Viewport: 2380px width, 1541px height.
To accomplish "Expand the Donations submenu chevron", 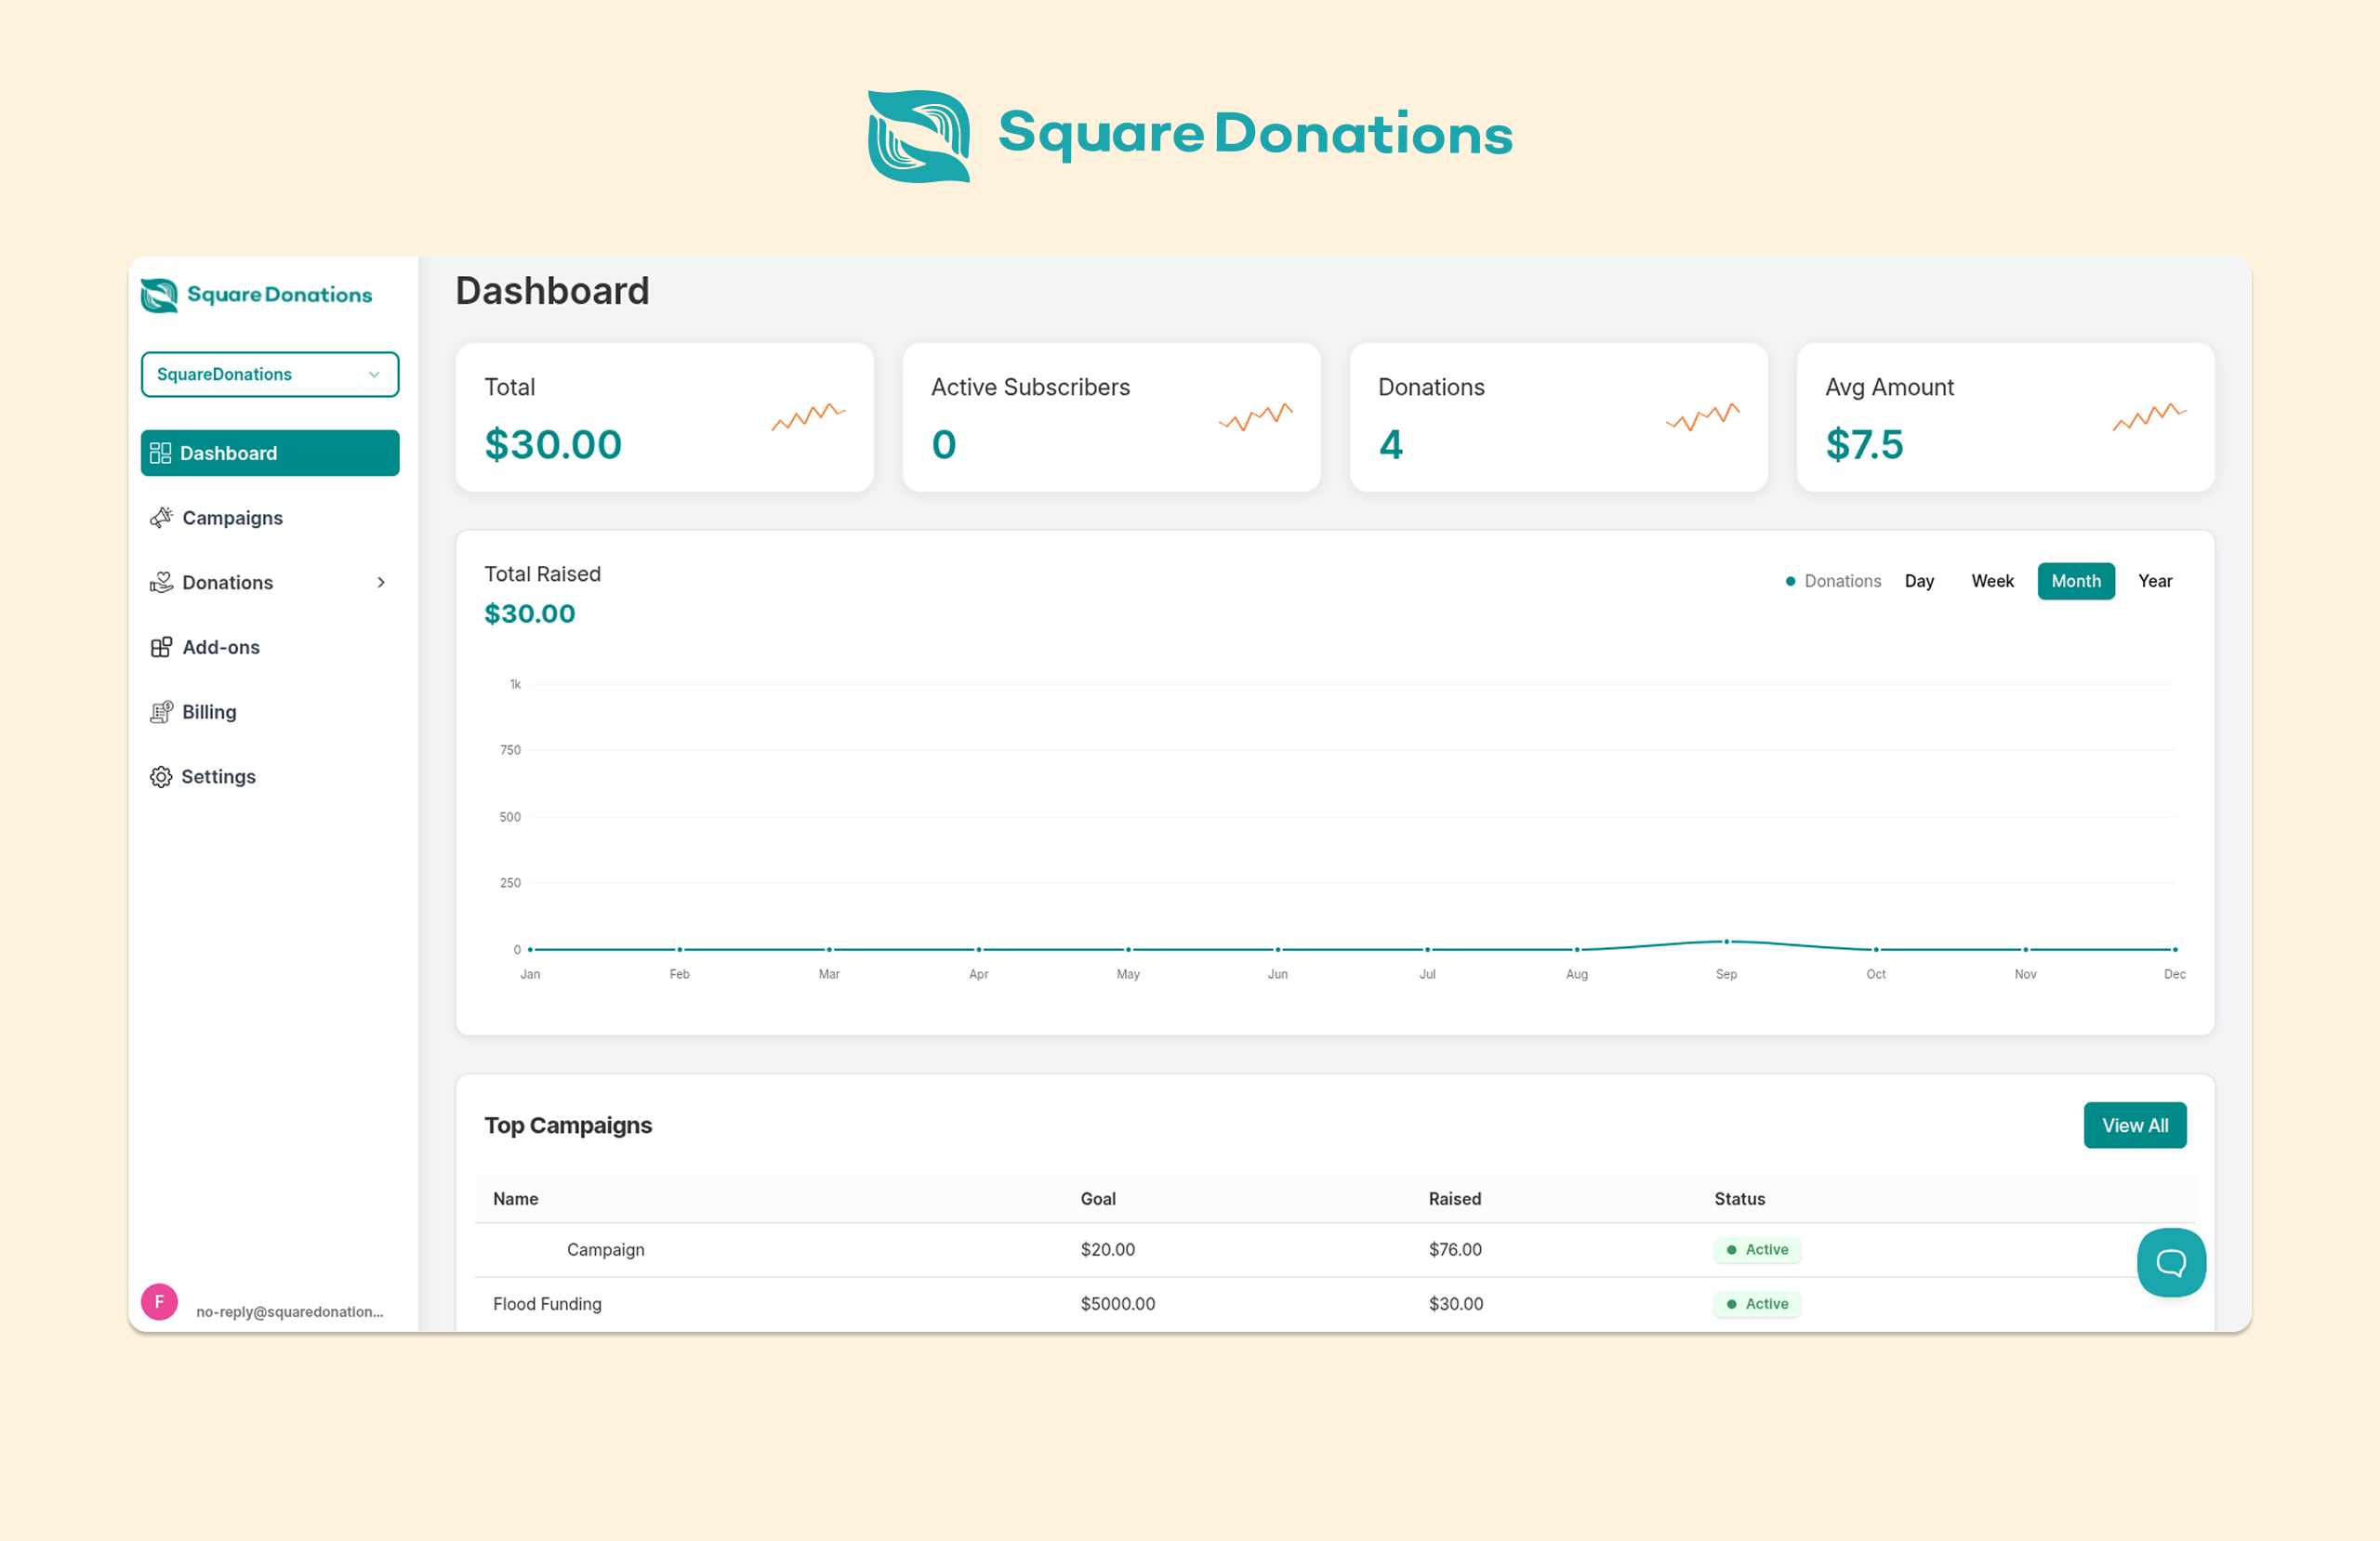I will click(x=381, y=582).
